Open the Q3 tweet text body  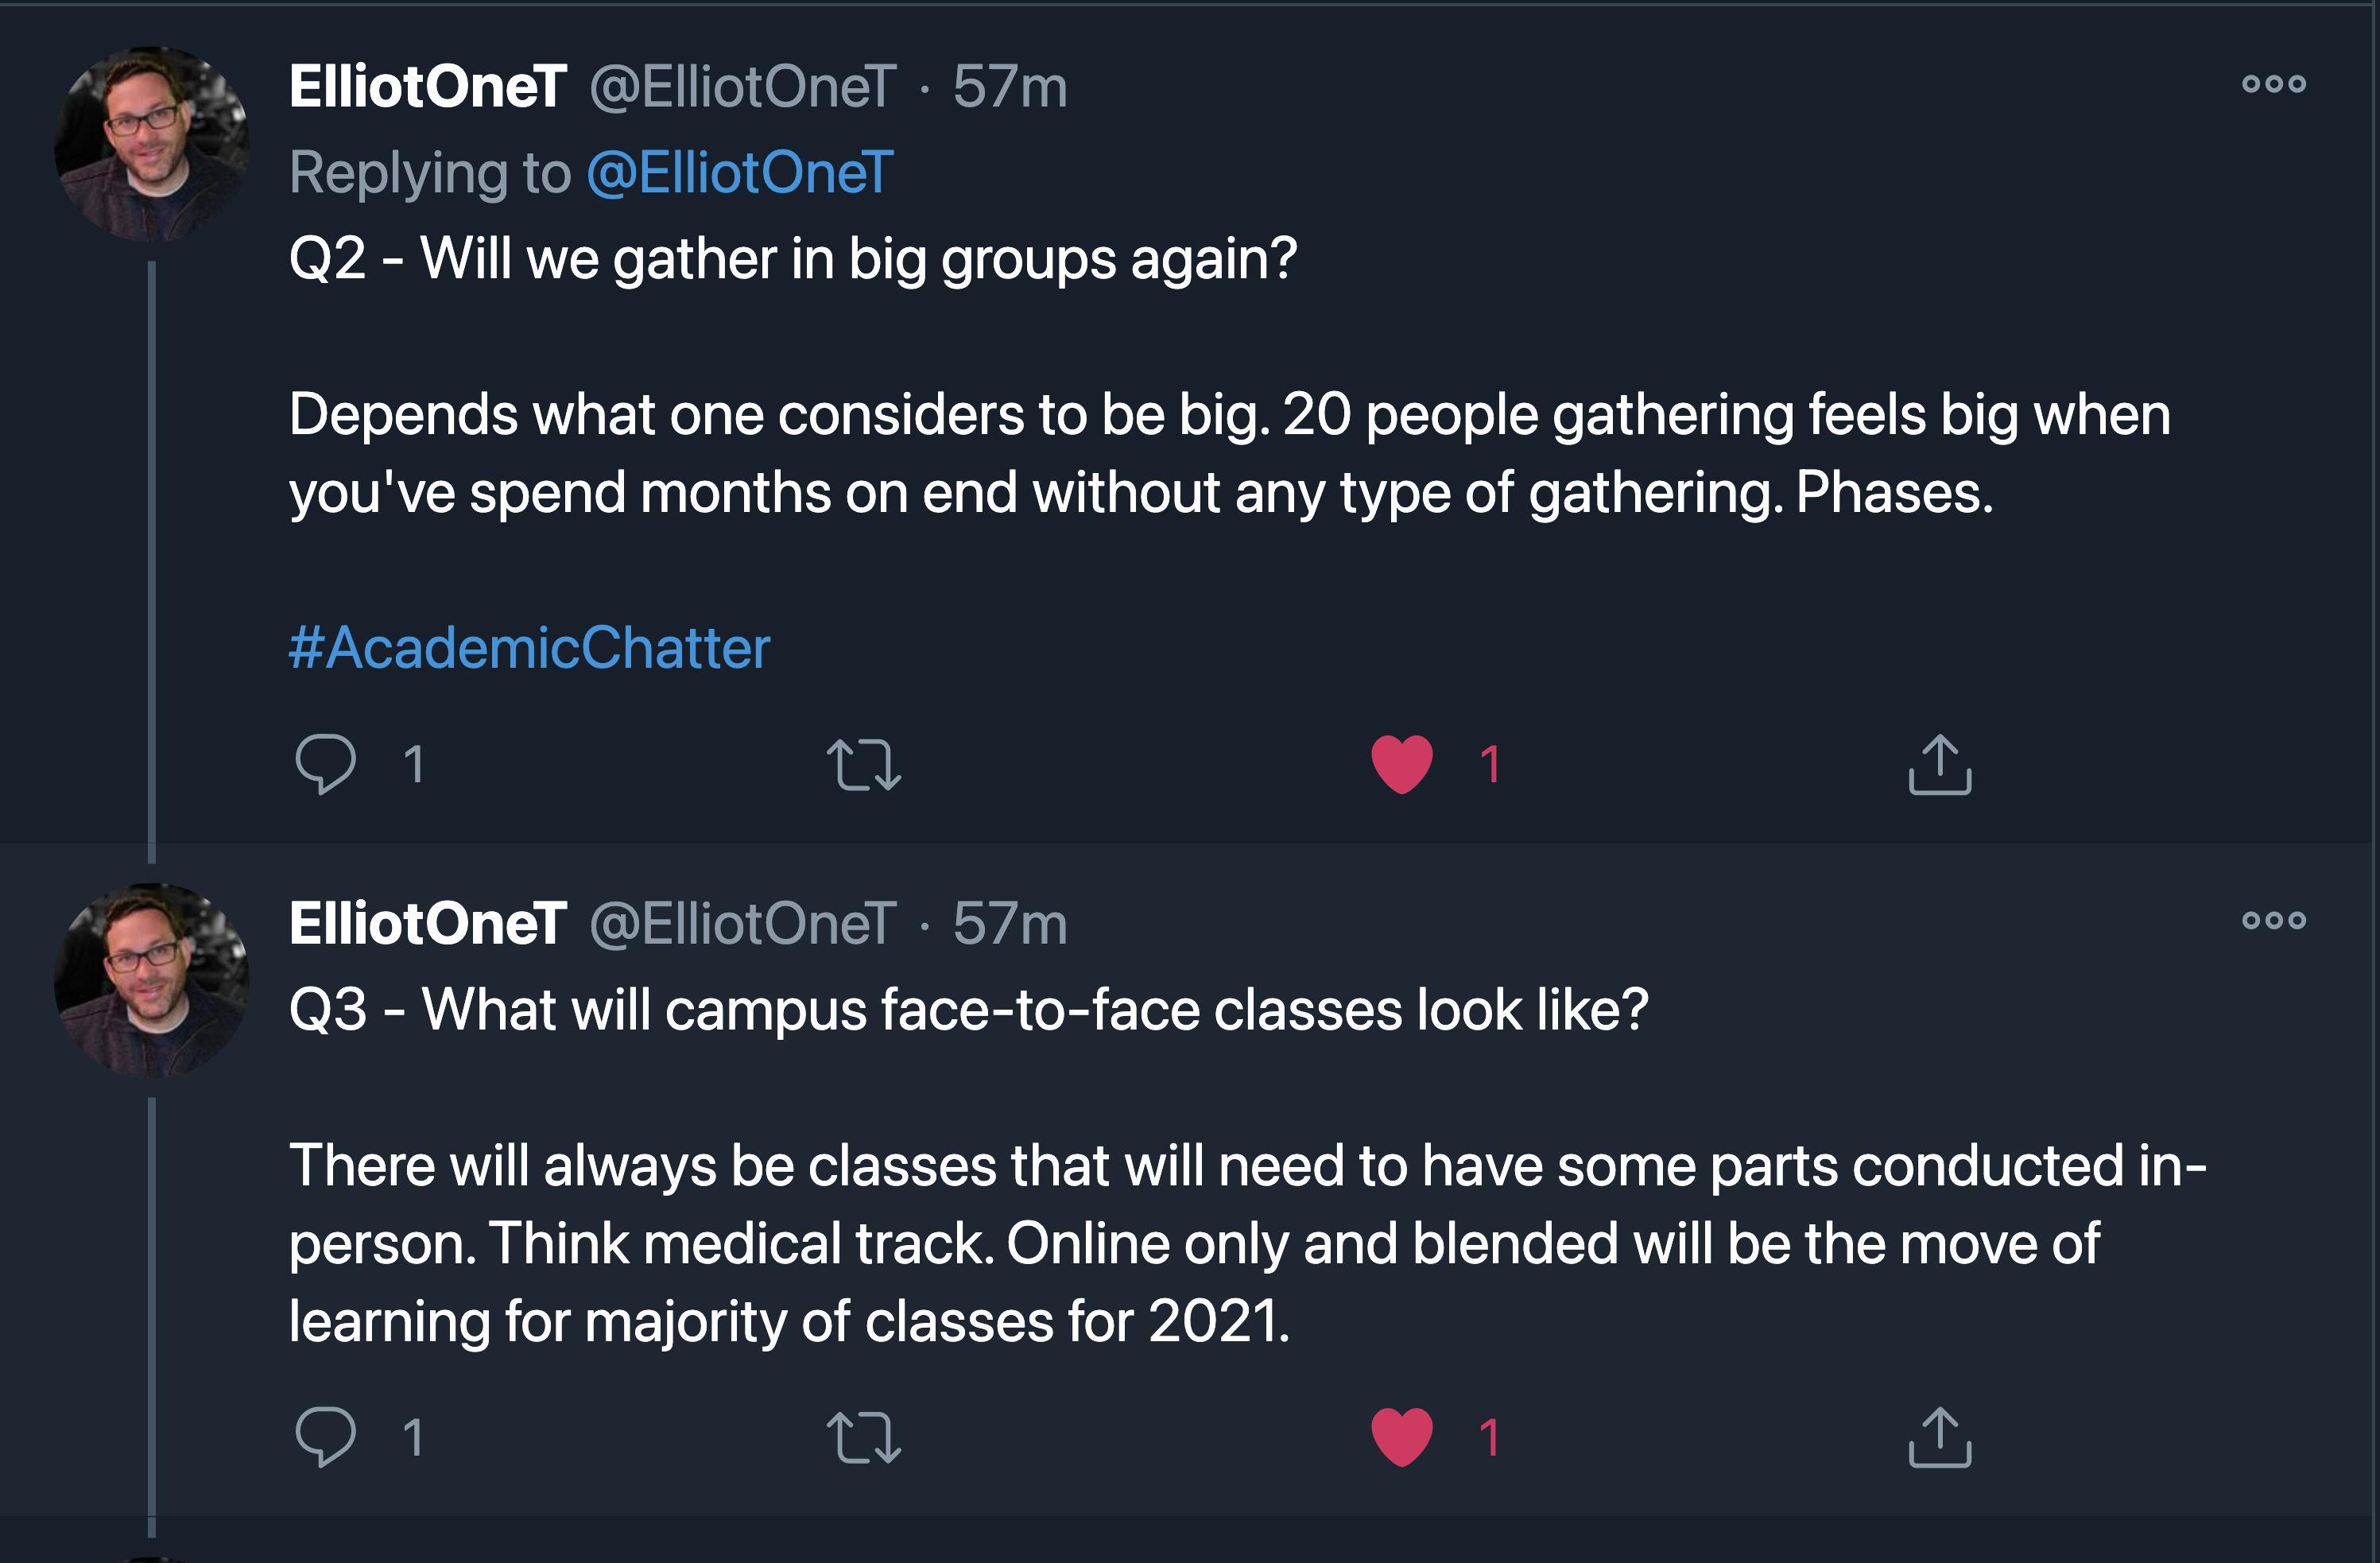1247,1165
